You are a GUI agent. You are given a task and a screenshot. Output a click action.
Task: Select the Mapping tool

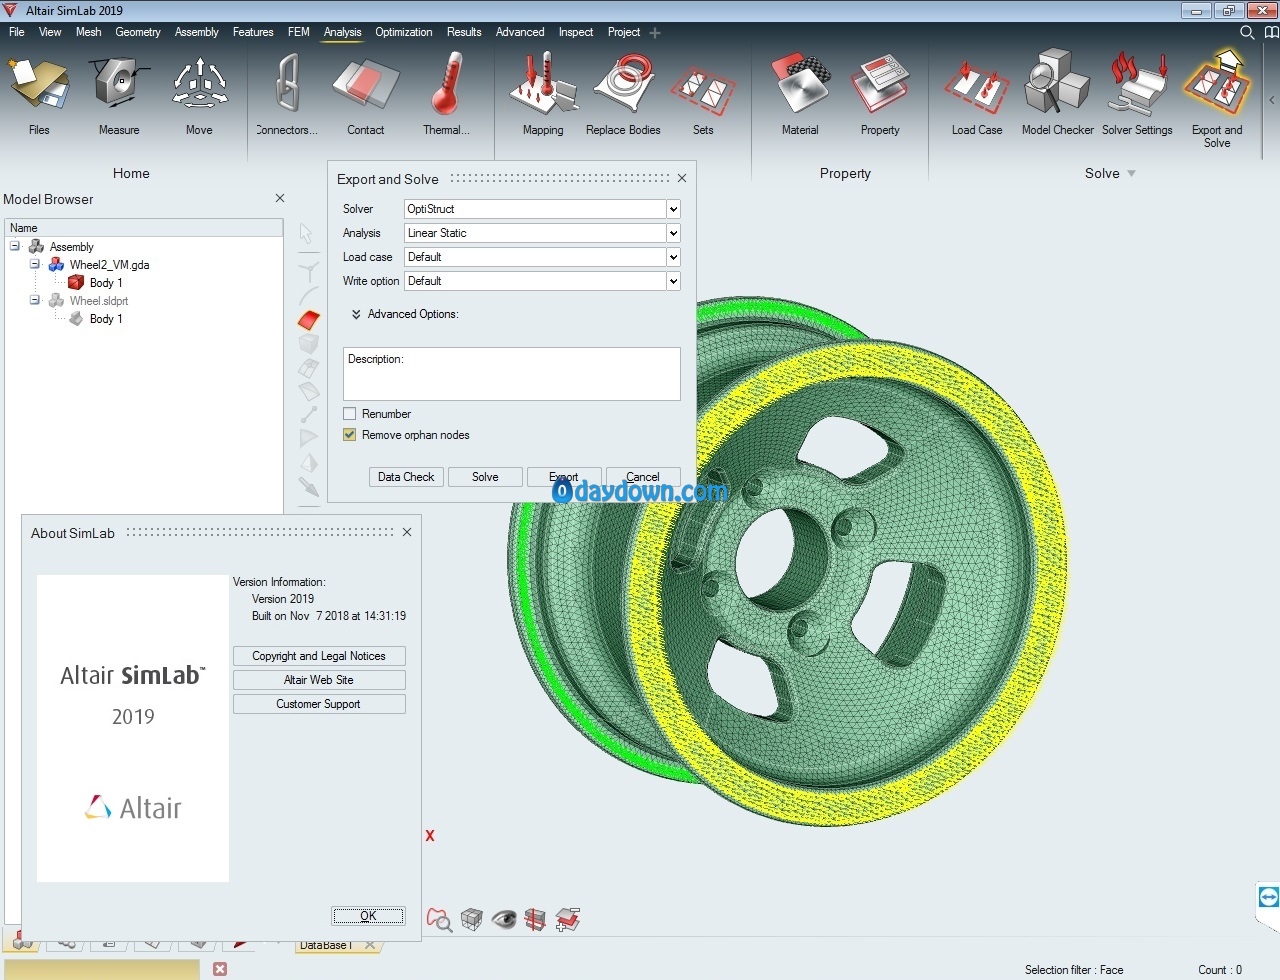coord(543,96)
